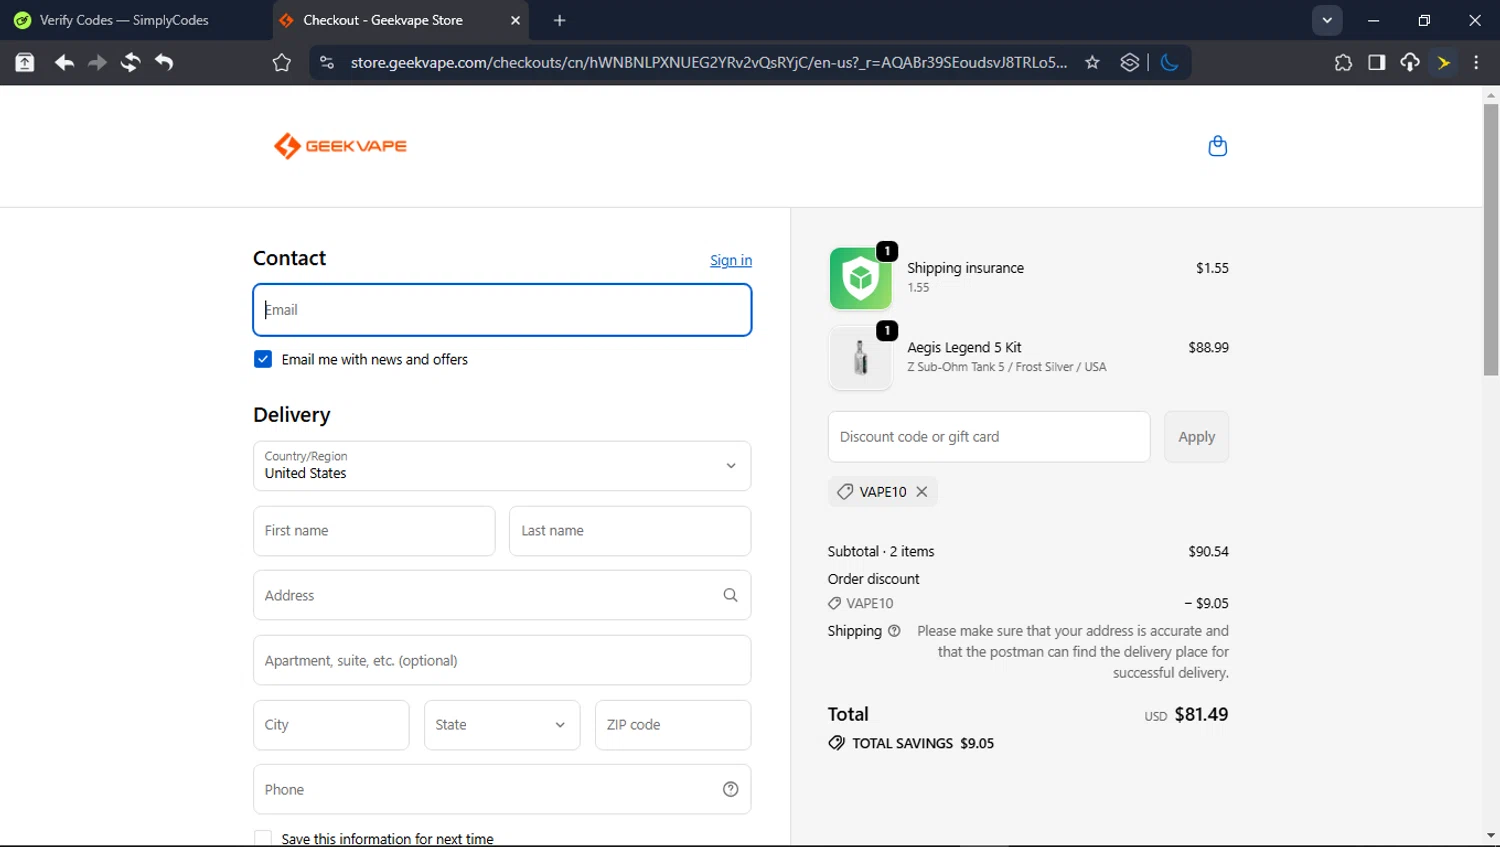
Task: Click the dark mode moon icon
Action: pyautogui.click(x=1169, y=63)
